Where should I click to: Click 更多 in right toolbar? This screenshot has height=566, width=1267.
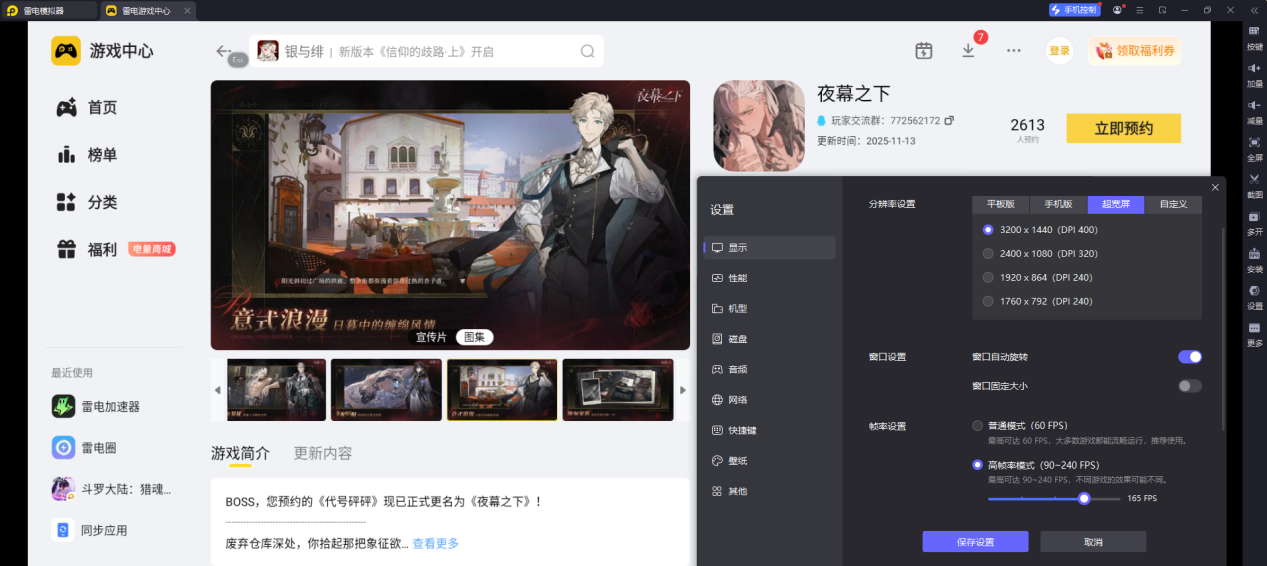pyautogui.click(x=1254, y=334)
